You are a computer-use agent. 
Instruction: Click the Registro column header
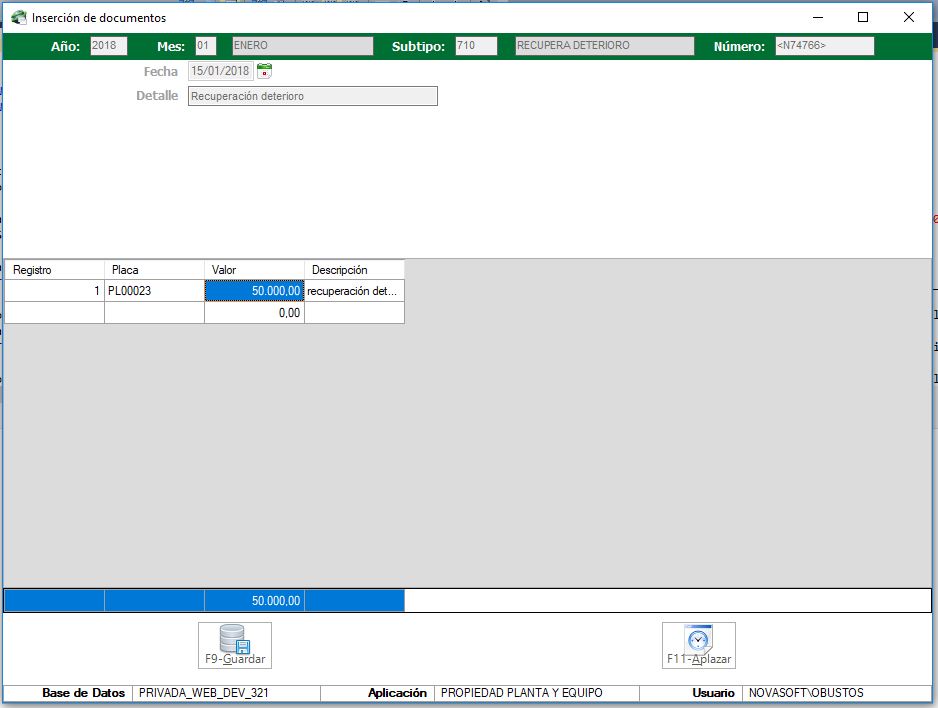click(54, 270)
